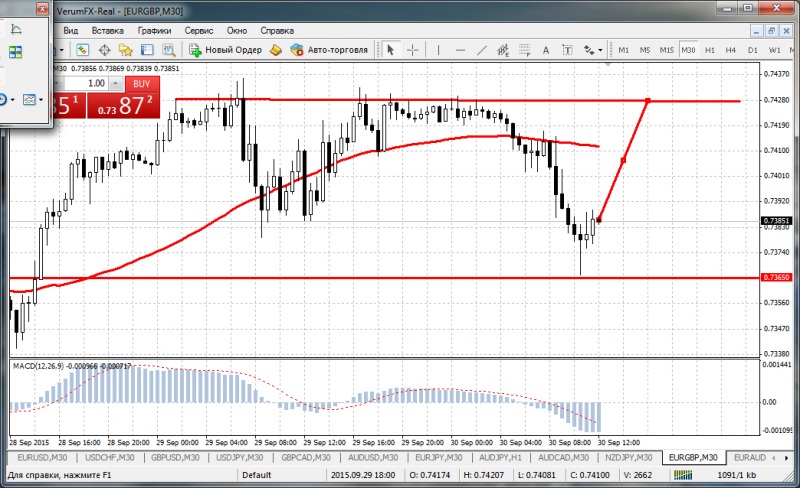The width and height of the screenshot is (800, 488).
Task: Open the Navigator panel star-folder icon
Action: [125, 50]
